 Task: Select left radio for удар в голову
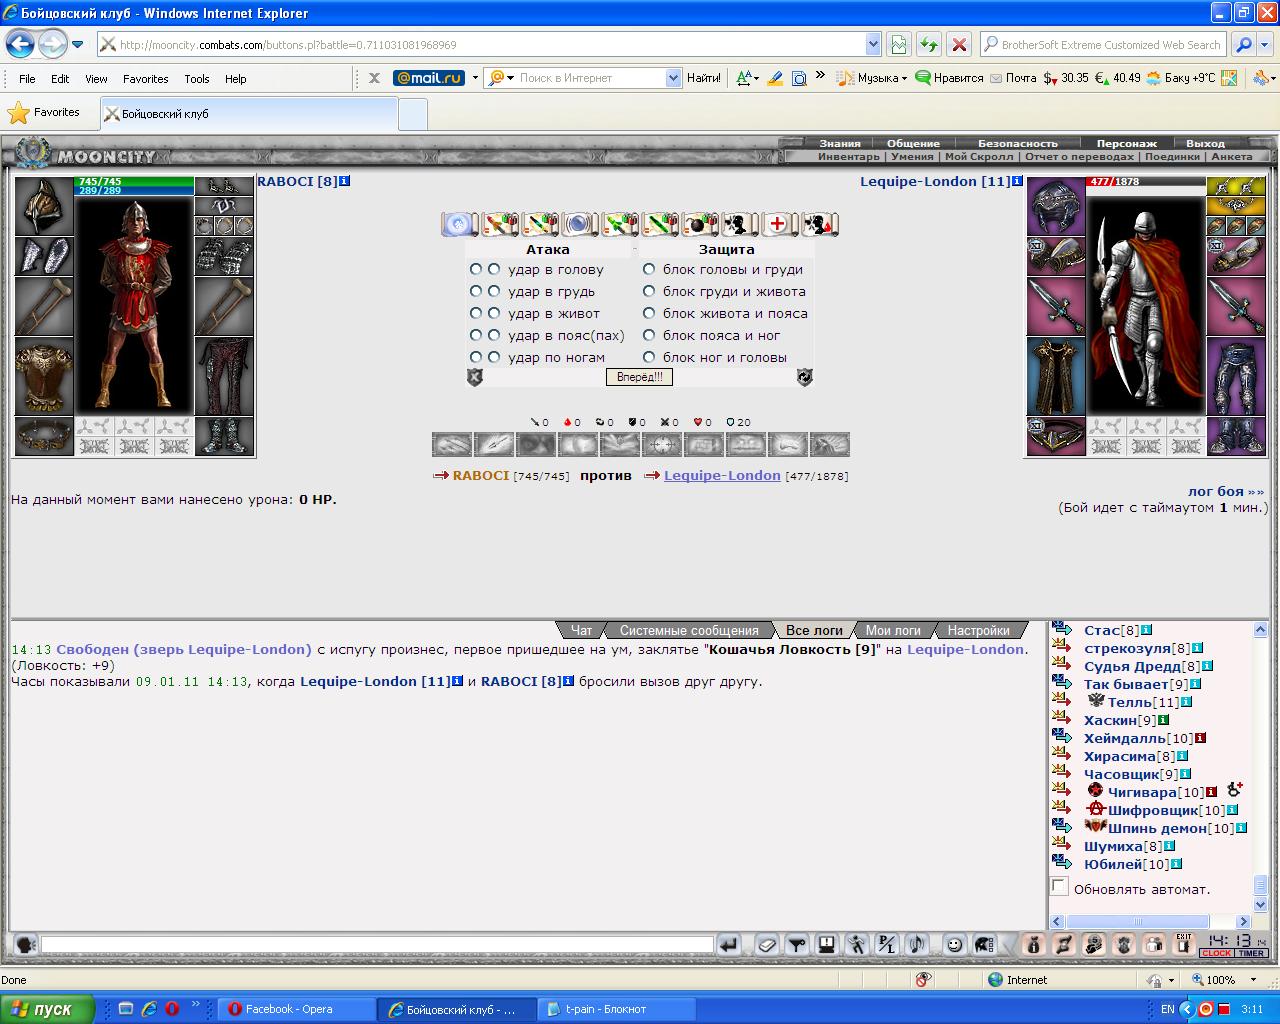[x=476, y=270]
